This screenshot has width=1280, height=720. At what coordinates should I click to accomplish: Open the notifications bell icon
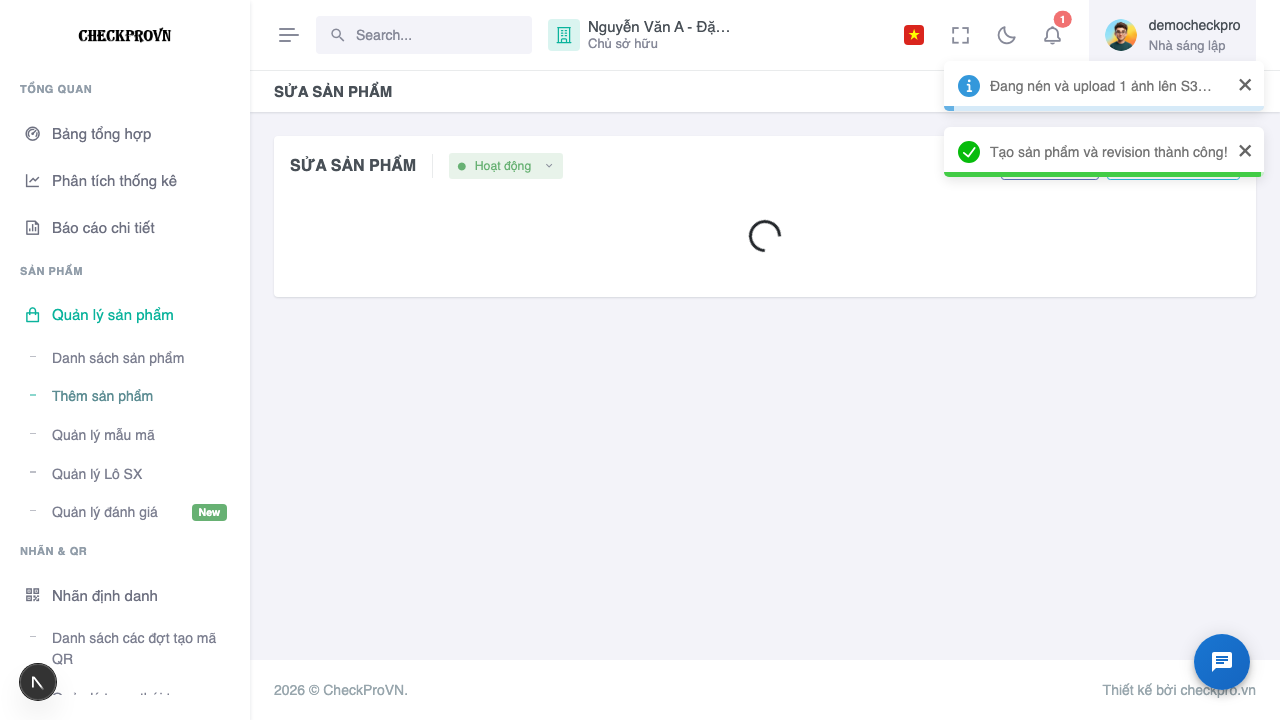click(x=1052, y=35)
